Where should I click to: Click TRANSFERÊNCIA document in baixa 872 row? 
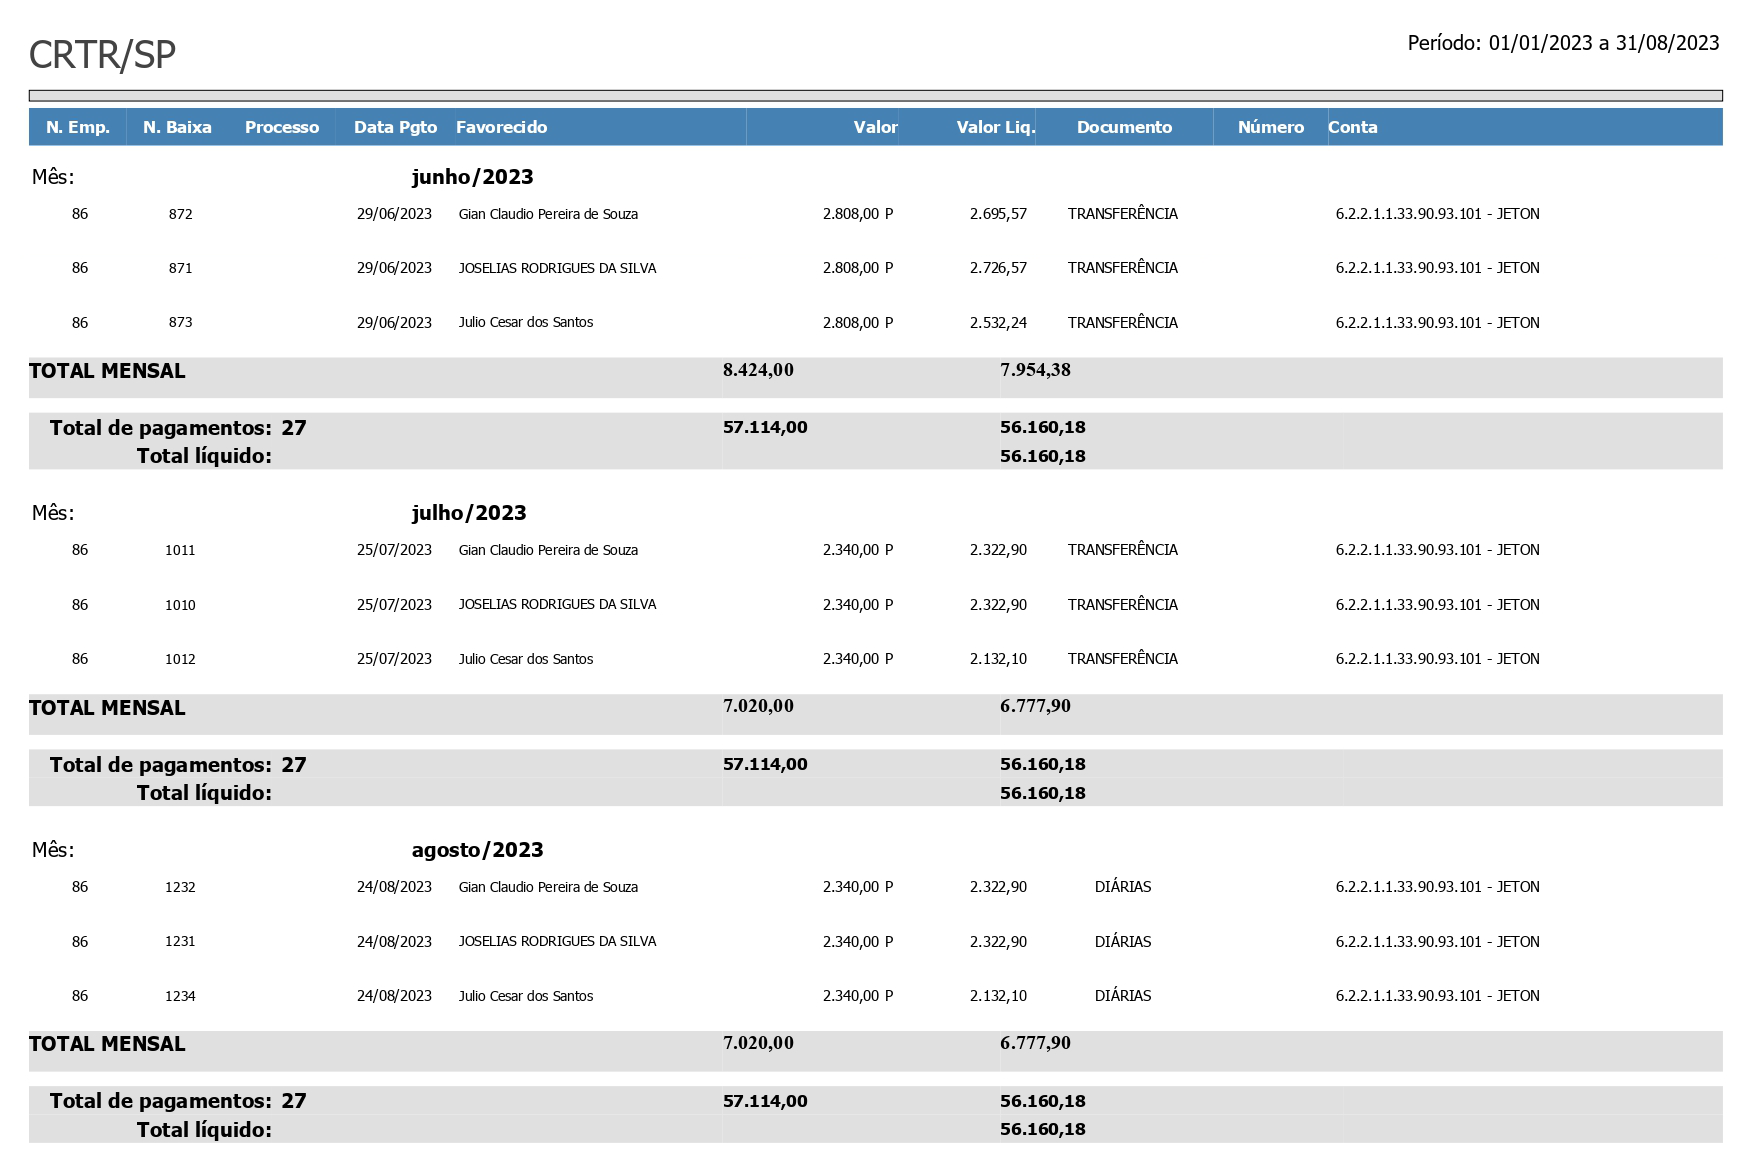1122,214
